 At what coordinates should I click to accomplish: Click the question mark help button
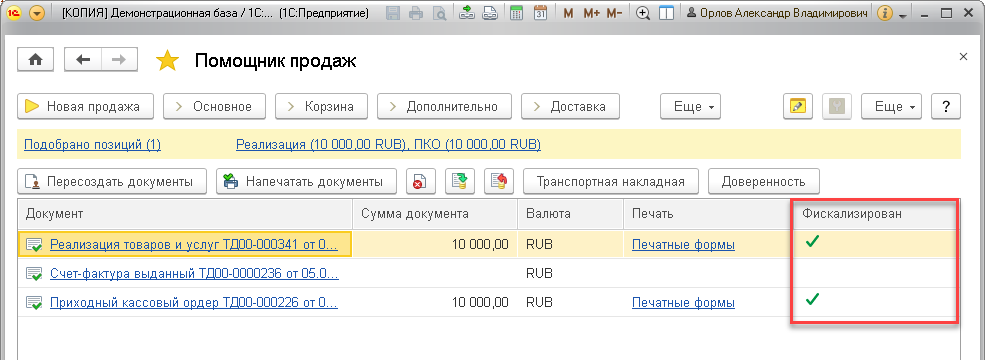[946, 107]
